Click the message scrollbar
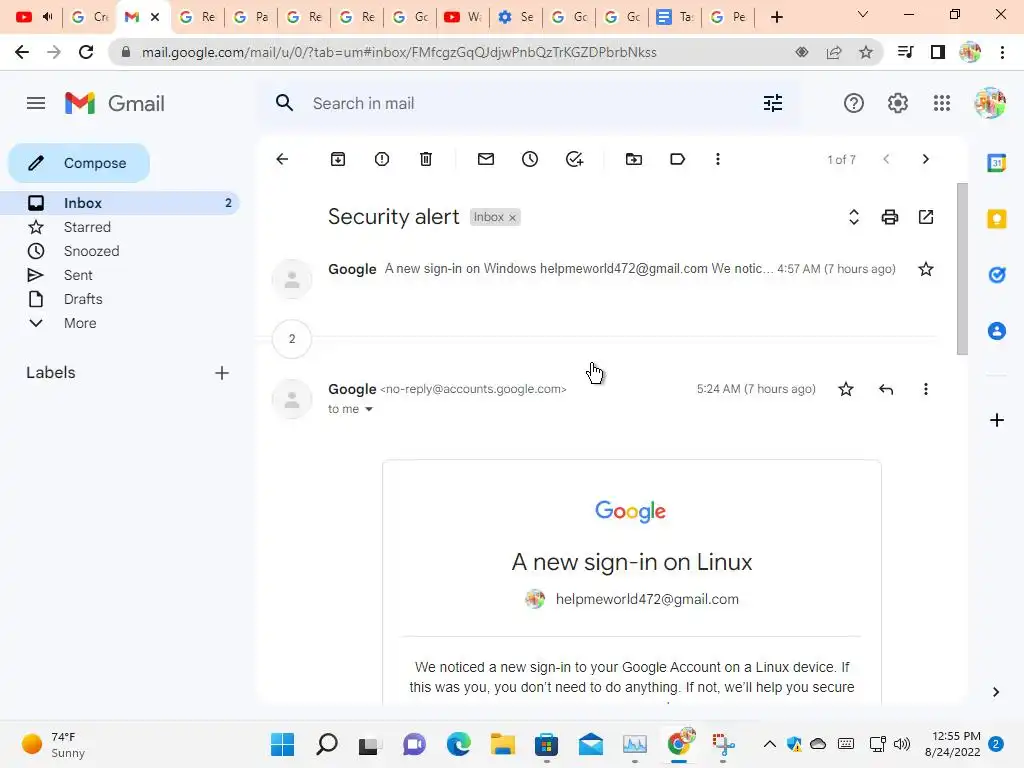The image size is (1024, 768). [962, 269]
